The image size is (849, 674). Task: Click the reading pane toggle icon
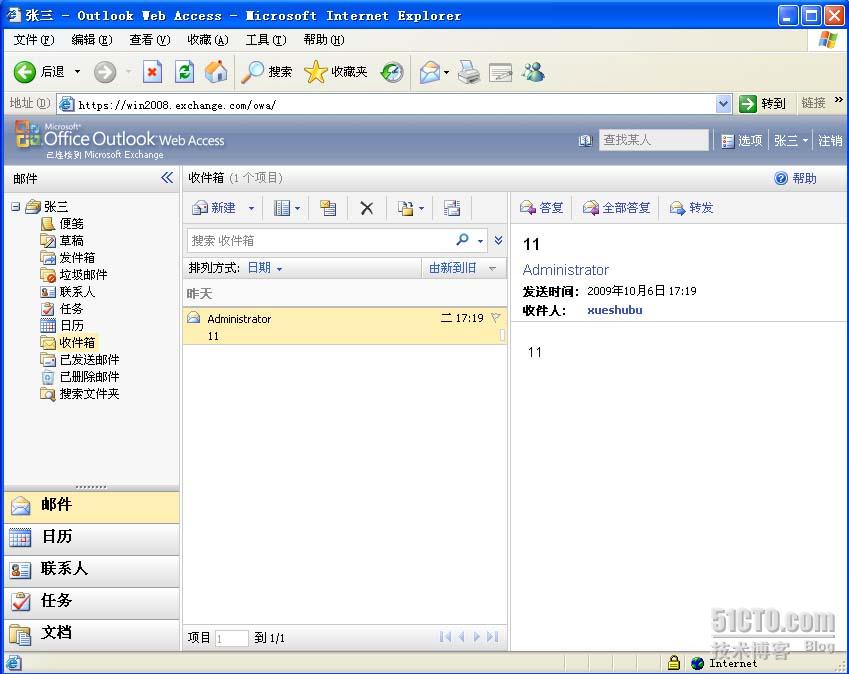point(452,208)
